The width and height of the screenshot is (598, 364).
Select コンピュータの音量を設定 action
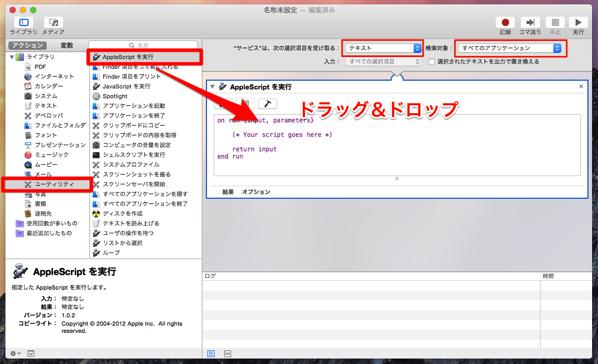(x=136, y=145)
